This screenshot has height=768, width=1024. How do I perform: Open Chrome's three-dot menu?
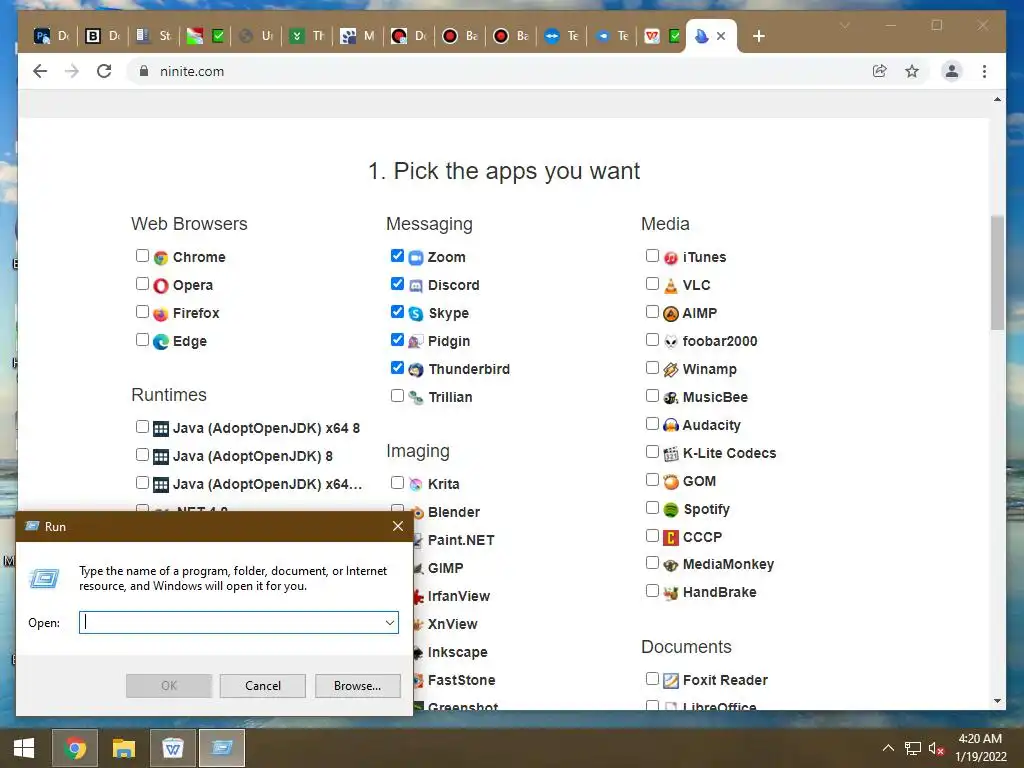[x=984, y=71]
